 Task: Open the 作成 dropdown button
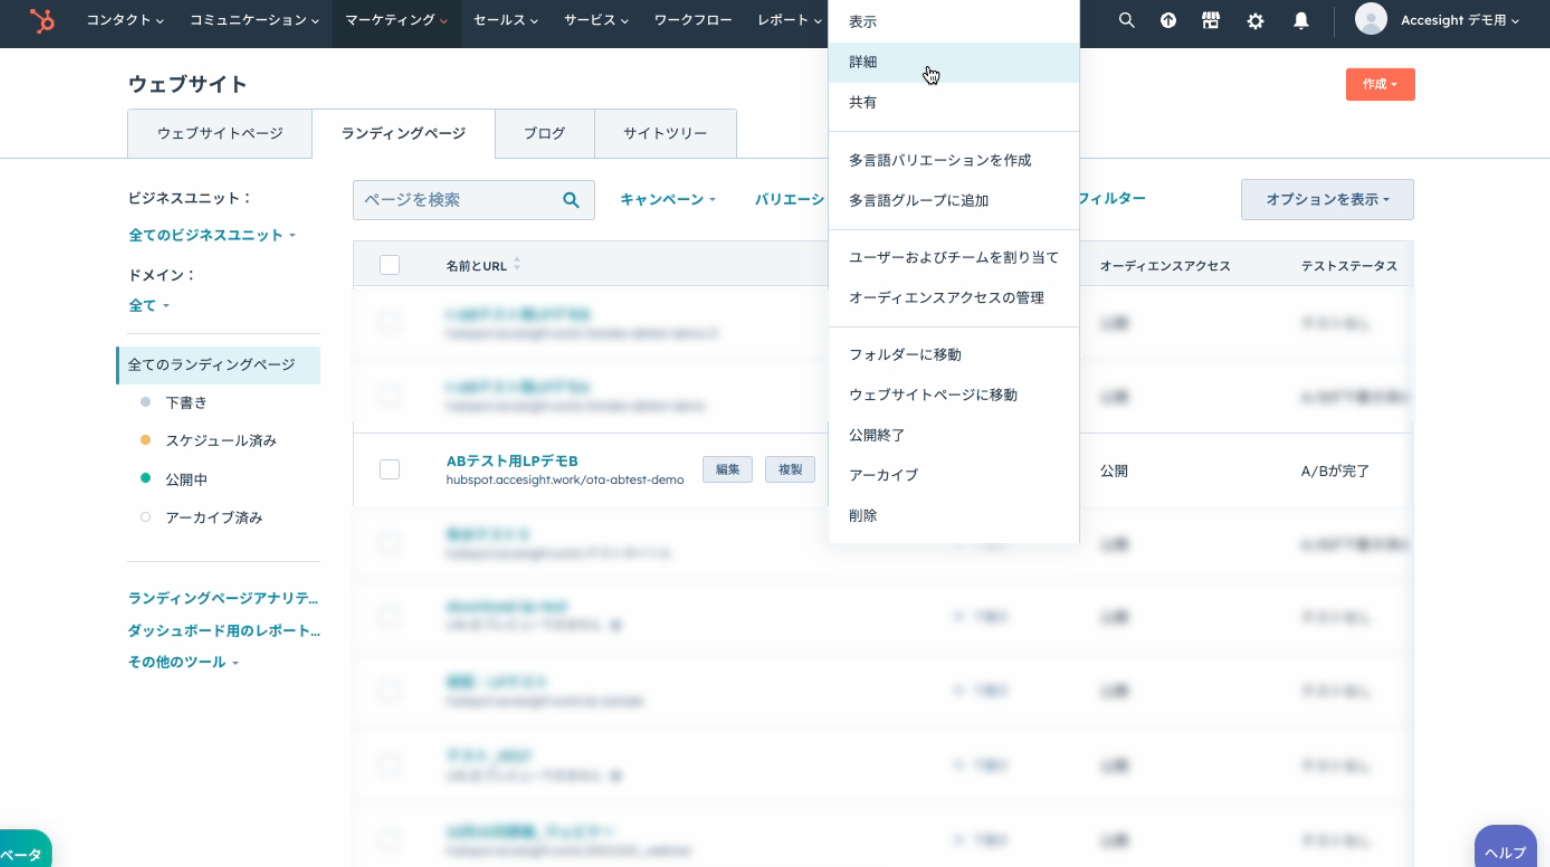pyautogui.click(x=1380, y=84)
